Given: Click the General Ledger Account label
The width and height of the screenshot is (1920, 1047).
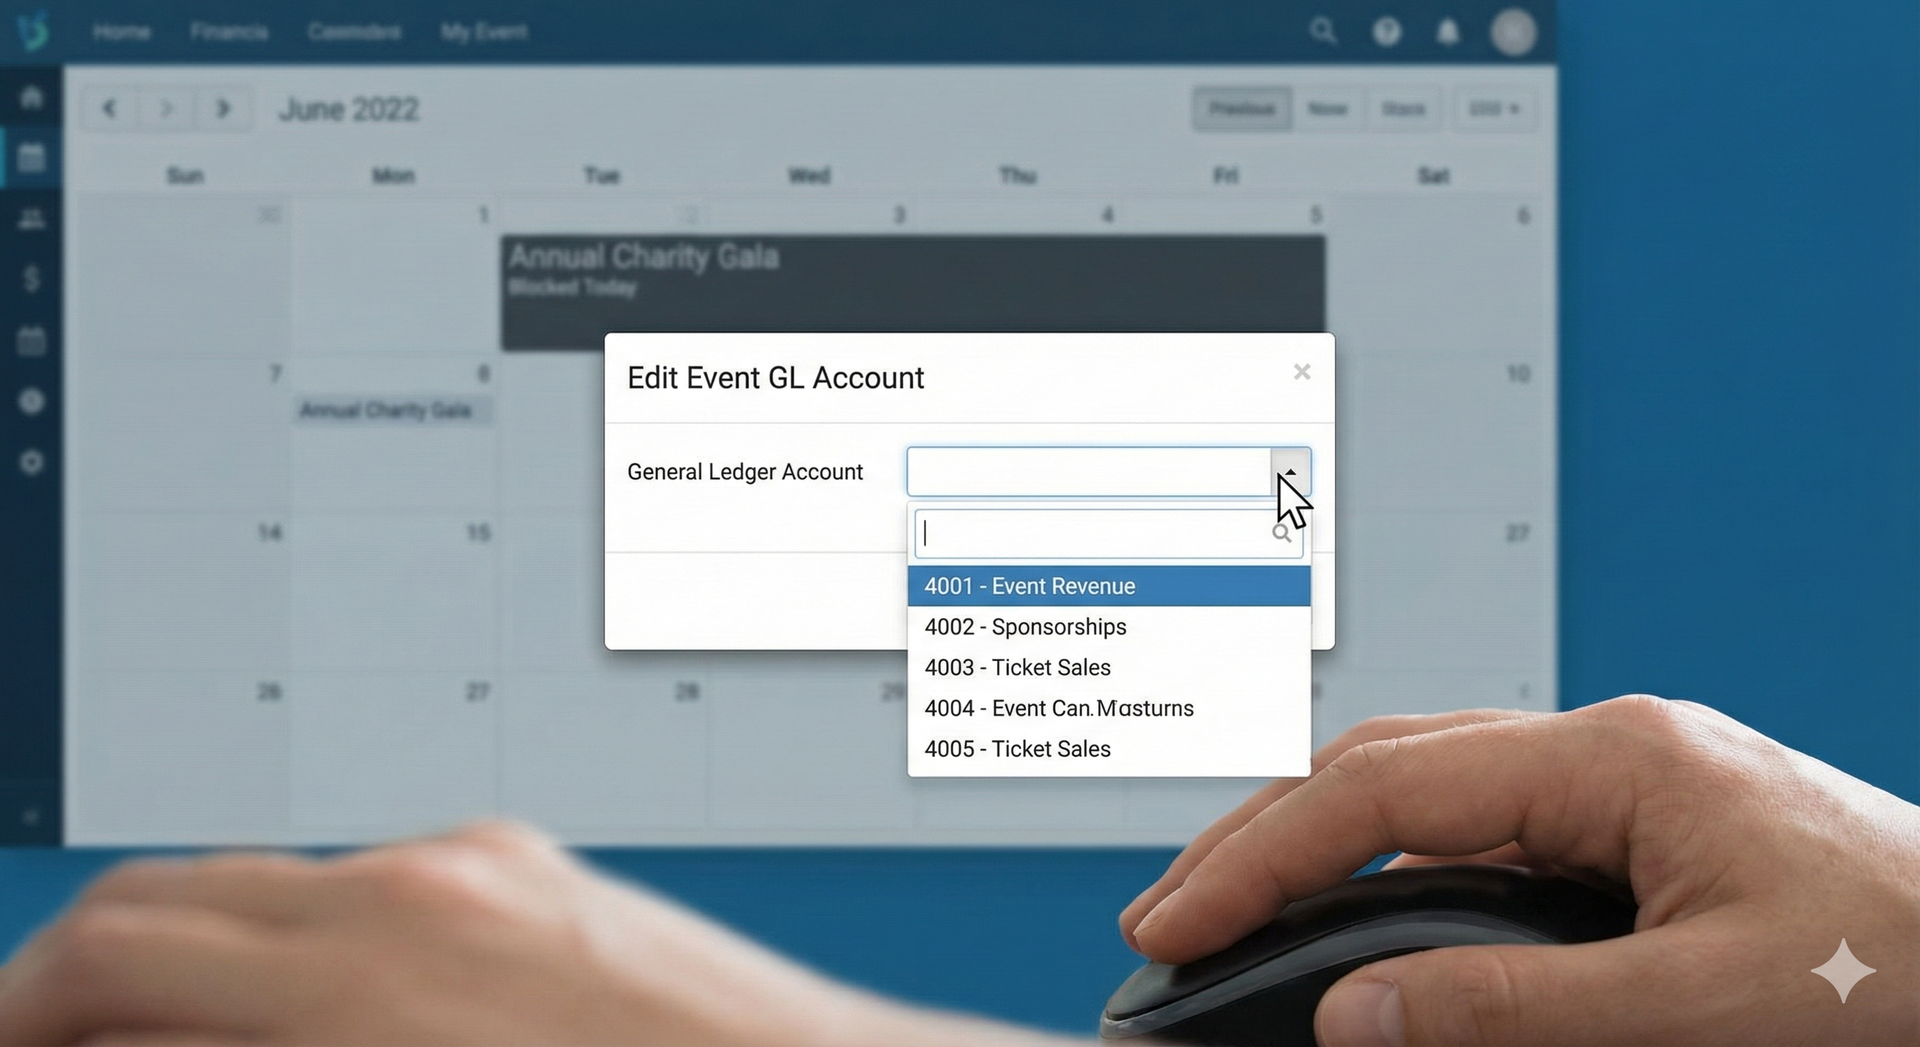Looking at the screenshot, I should point(745,472).
